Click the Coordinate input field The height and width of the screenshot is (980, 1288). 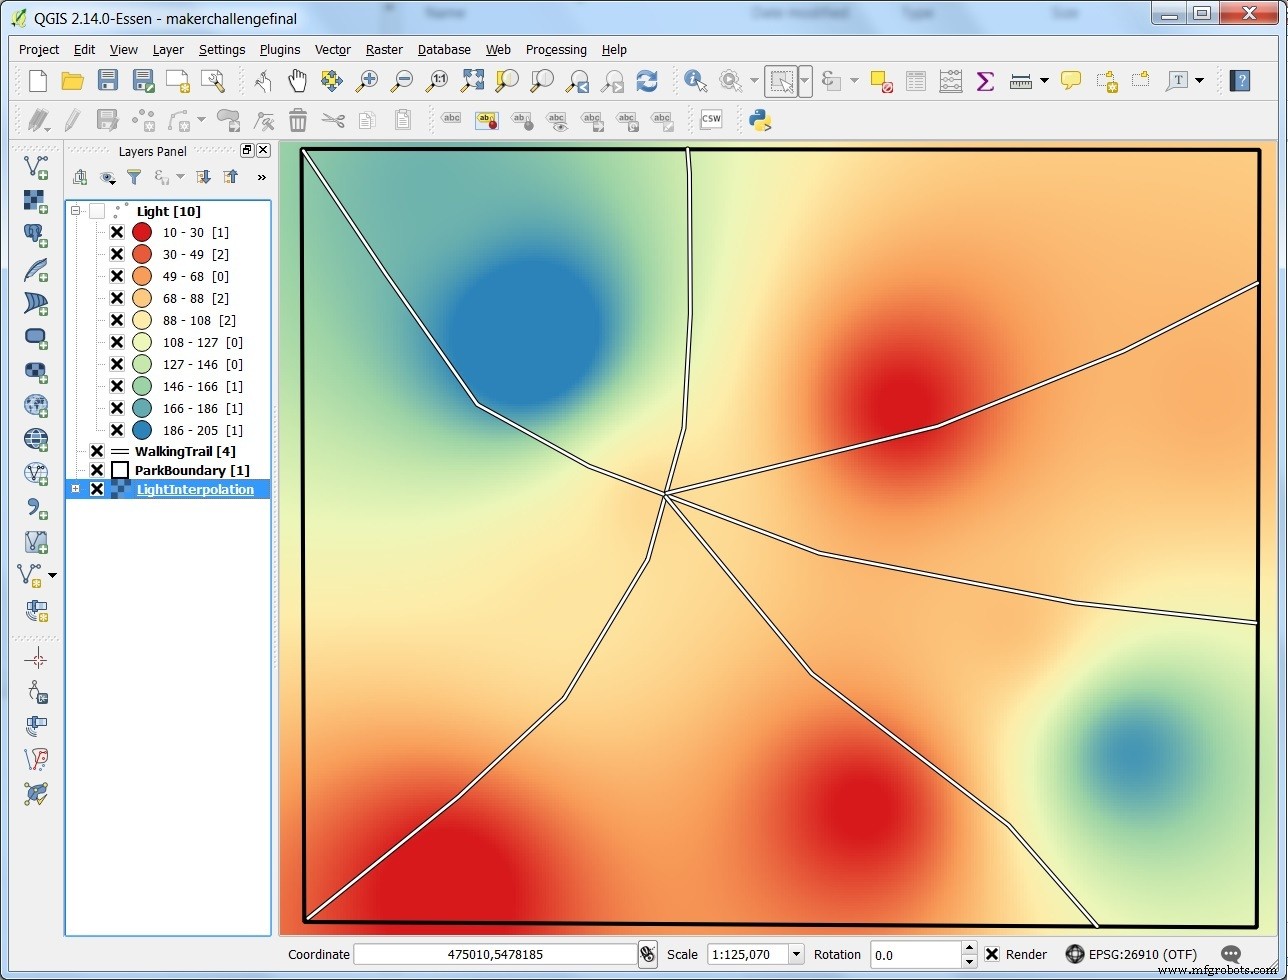(x=495, y=954)
